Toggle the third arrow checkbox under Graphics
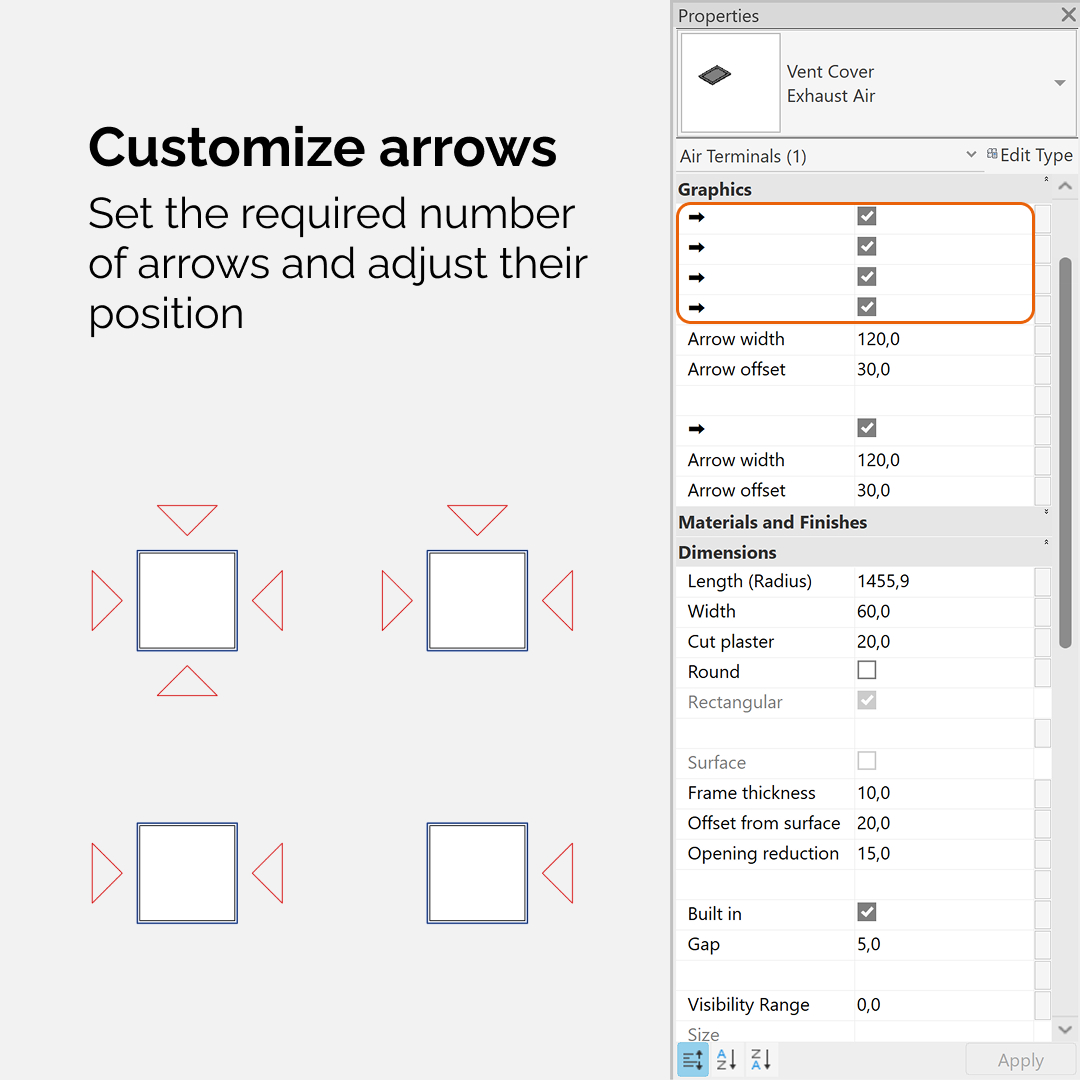This screenshot has height=1080, width=1080. 866,277
